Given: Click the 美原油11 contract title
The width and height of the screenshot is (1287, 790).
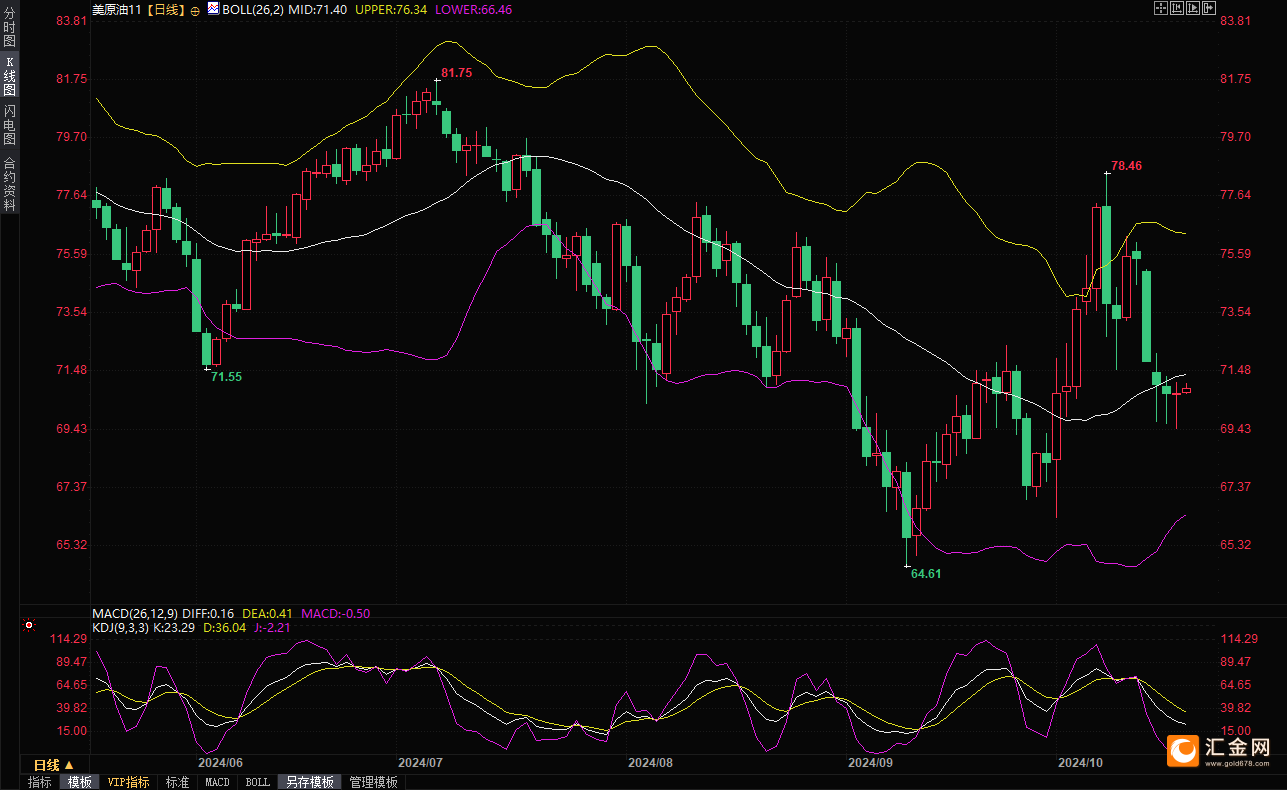Looking at the screenshot, I should click(117, 9).
